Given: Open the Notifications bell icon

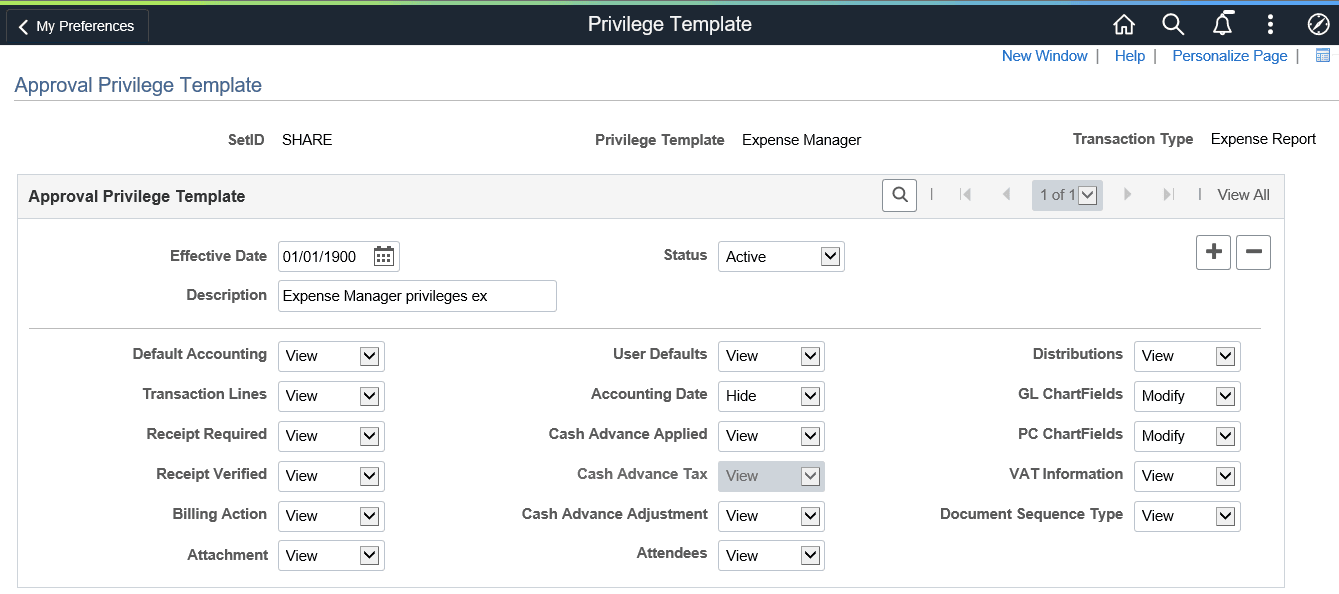Looking at the screenshot, I should pos(1222,25).
